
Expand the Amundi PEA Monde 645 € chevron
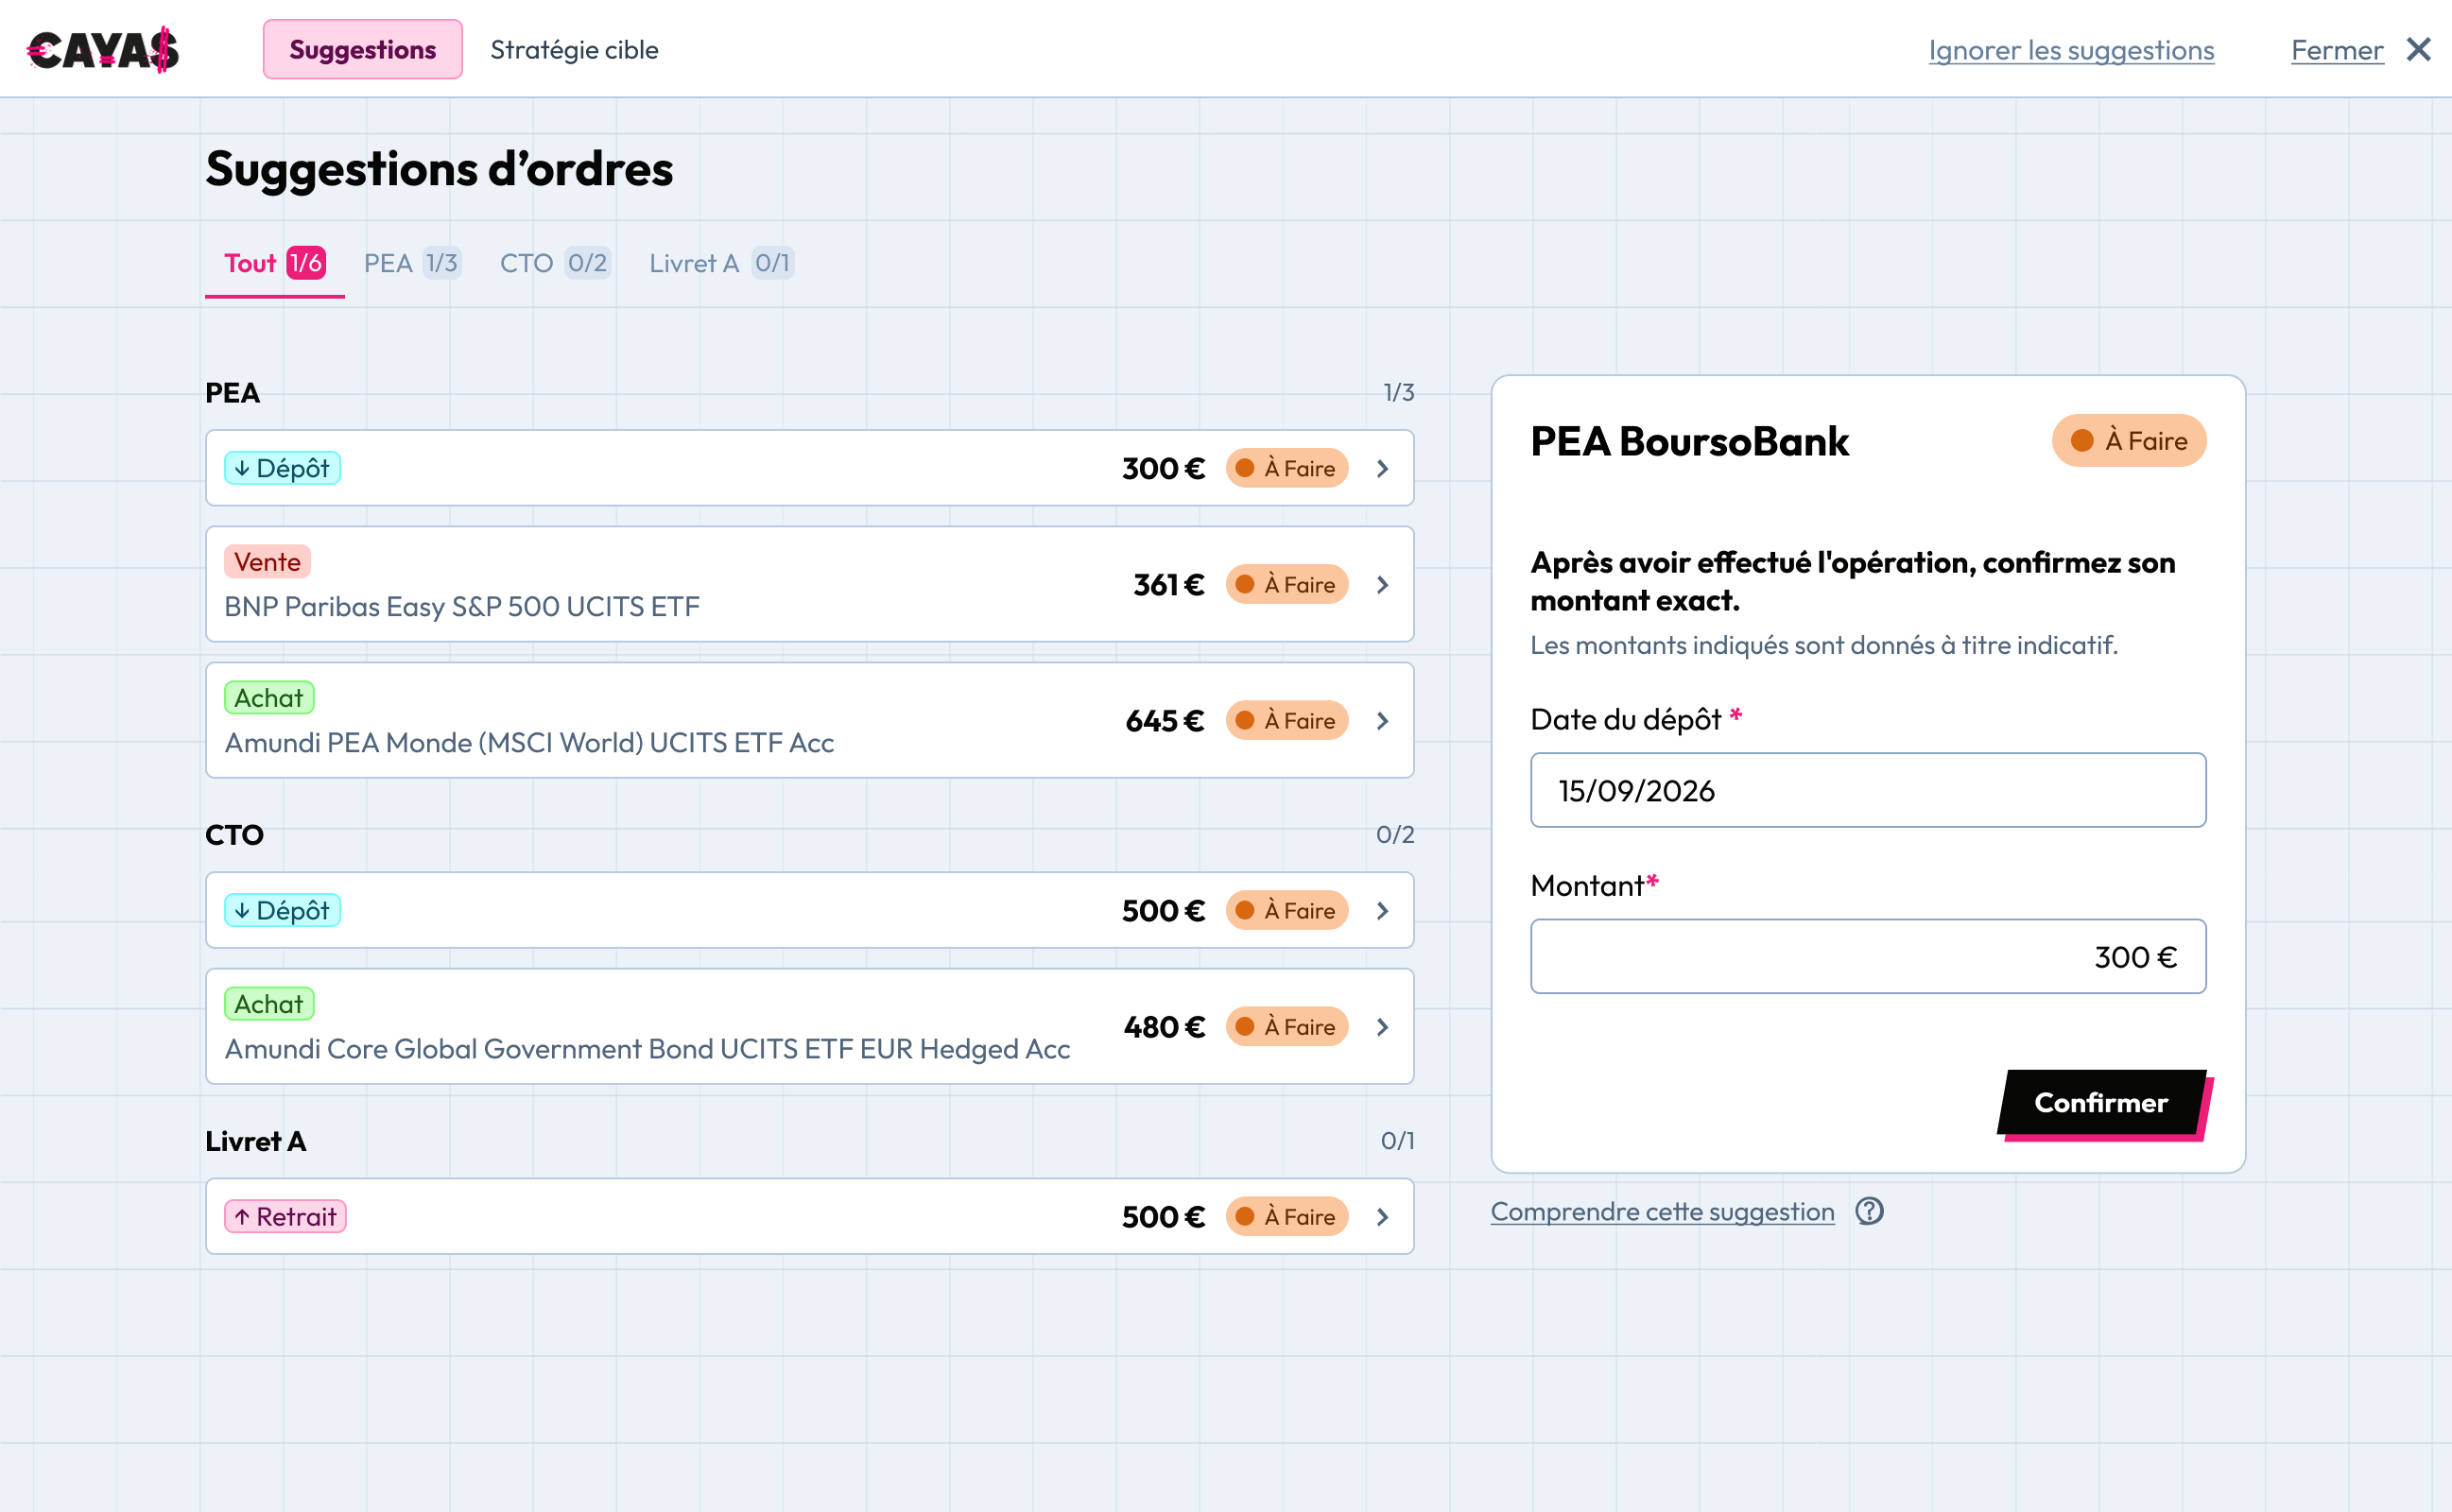[x=1382, y=720]
